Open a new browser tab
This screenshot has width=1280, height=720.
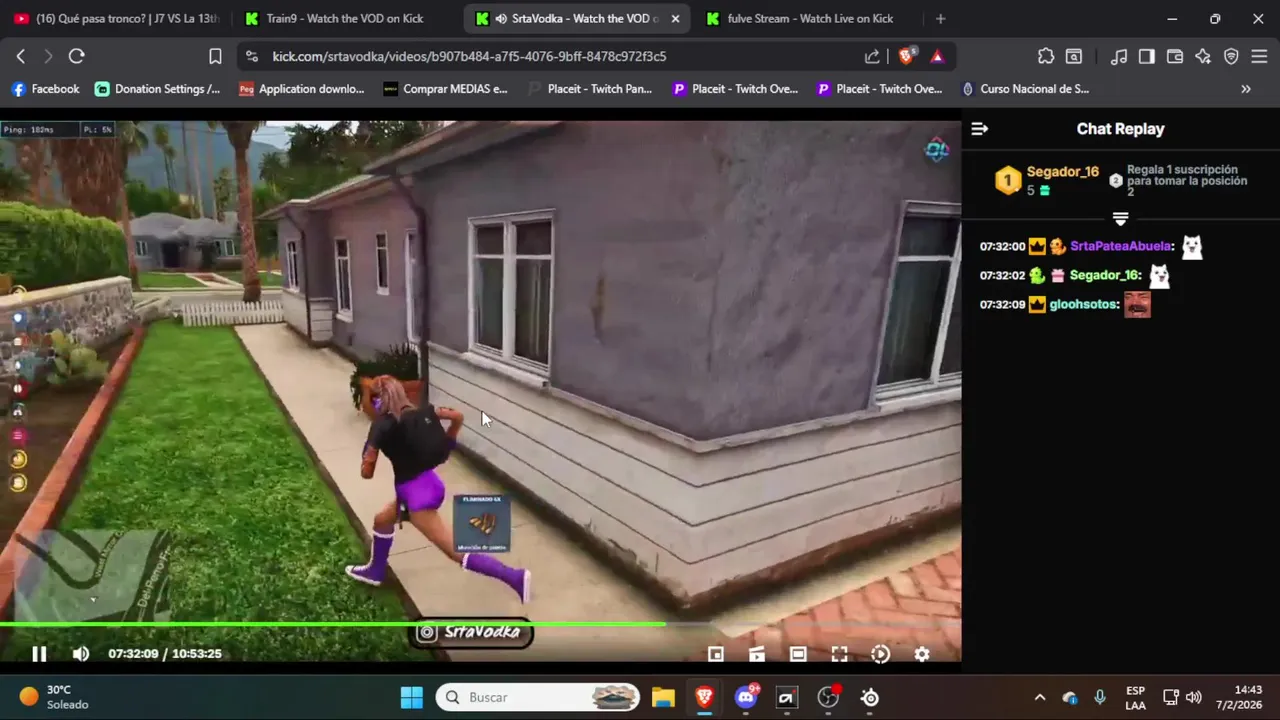pos(940,19)
